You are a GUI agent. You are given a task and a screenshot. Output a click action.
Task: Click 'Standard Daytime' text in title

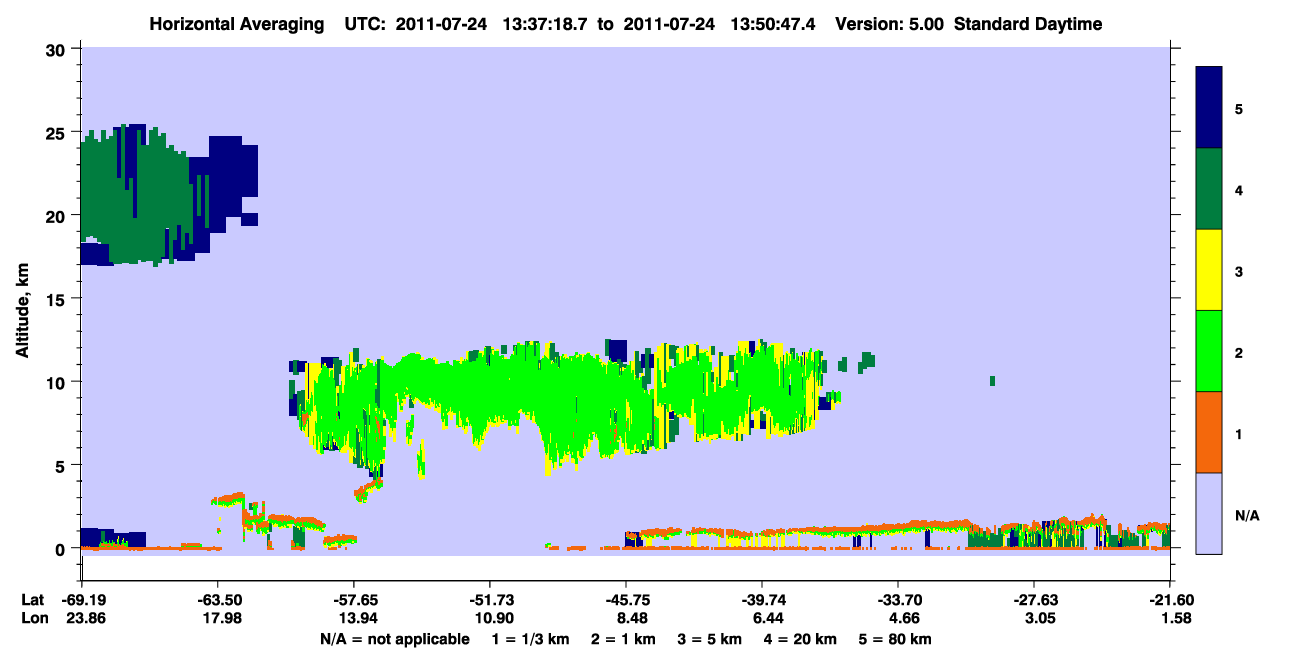click(x=1028, y=24)
